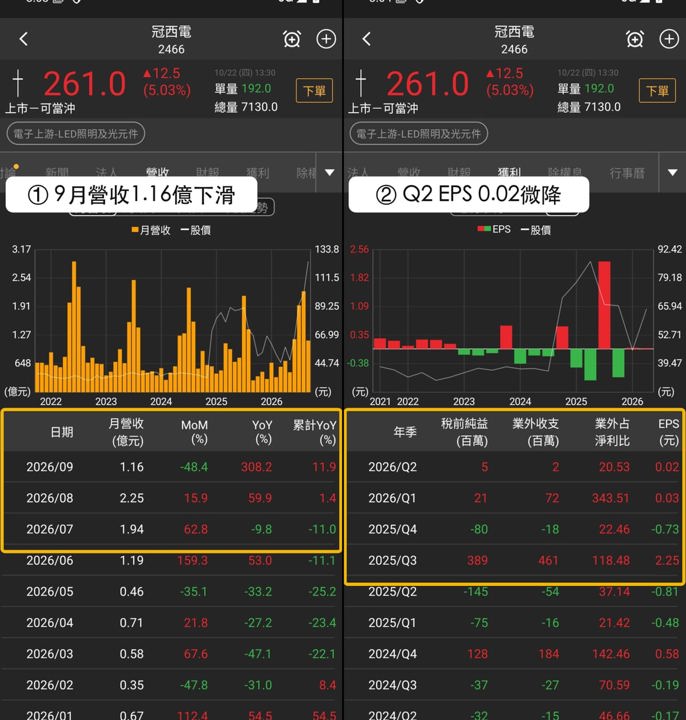Switch to 財報 tab in left screen
Screen dimensions: 686x720
click(208, 172)
